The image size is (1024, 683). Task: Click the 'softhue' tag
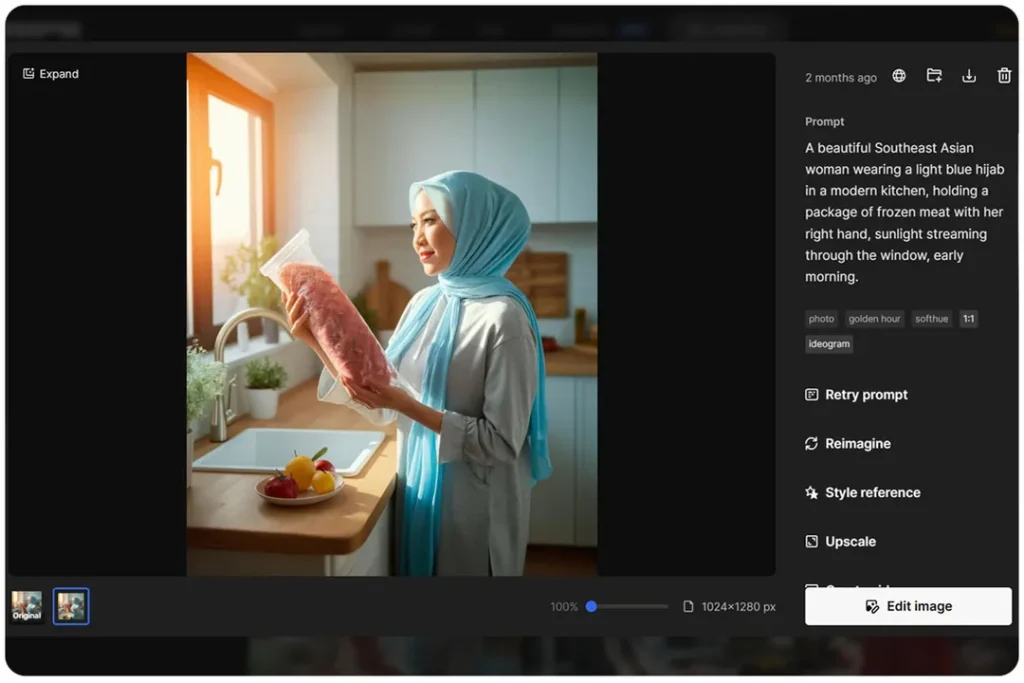pos(931,319)
